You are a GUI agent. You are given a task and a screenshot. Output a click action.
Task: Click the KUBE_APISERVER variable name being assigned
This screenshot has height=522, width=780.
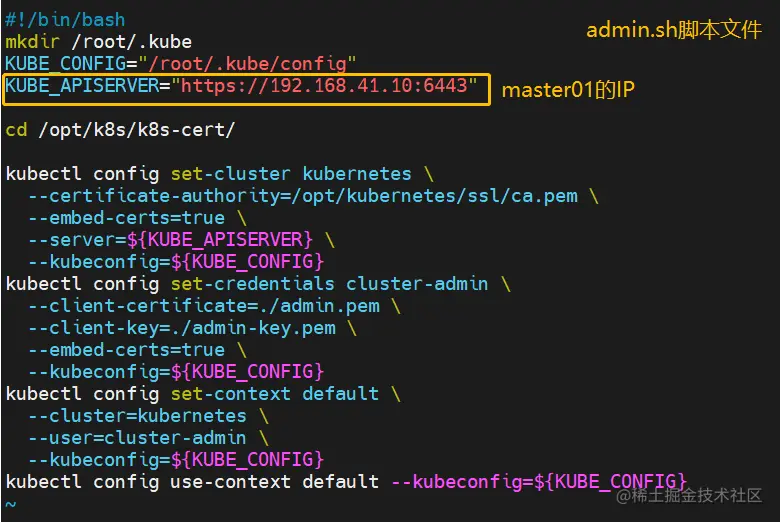tap(82, 86)
